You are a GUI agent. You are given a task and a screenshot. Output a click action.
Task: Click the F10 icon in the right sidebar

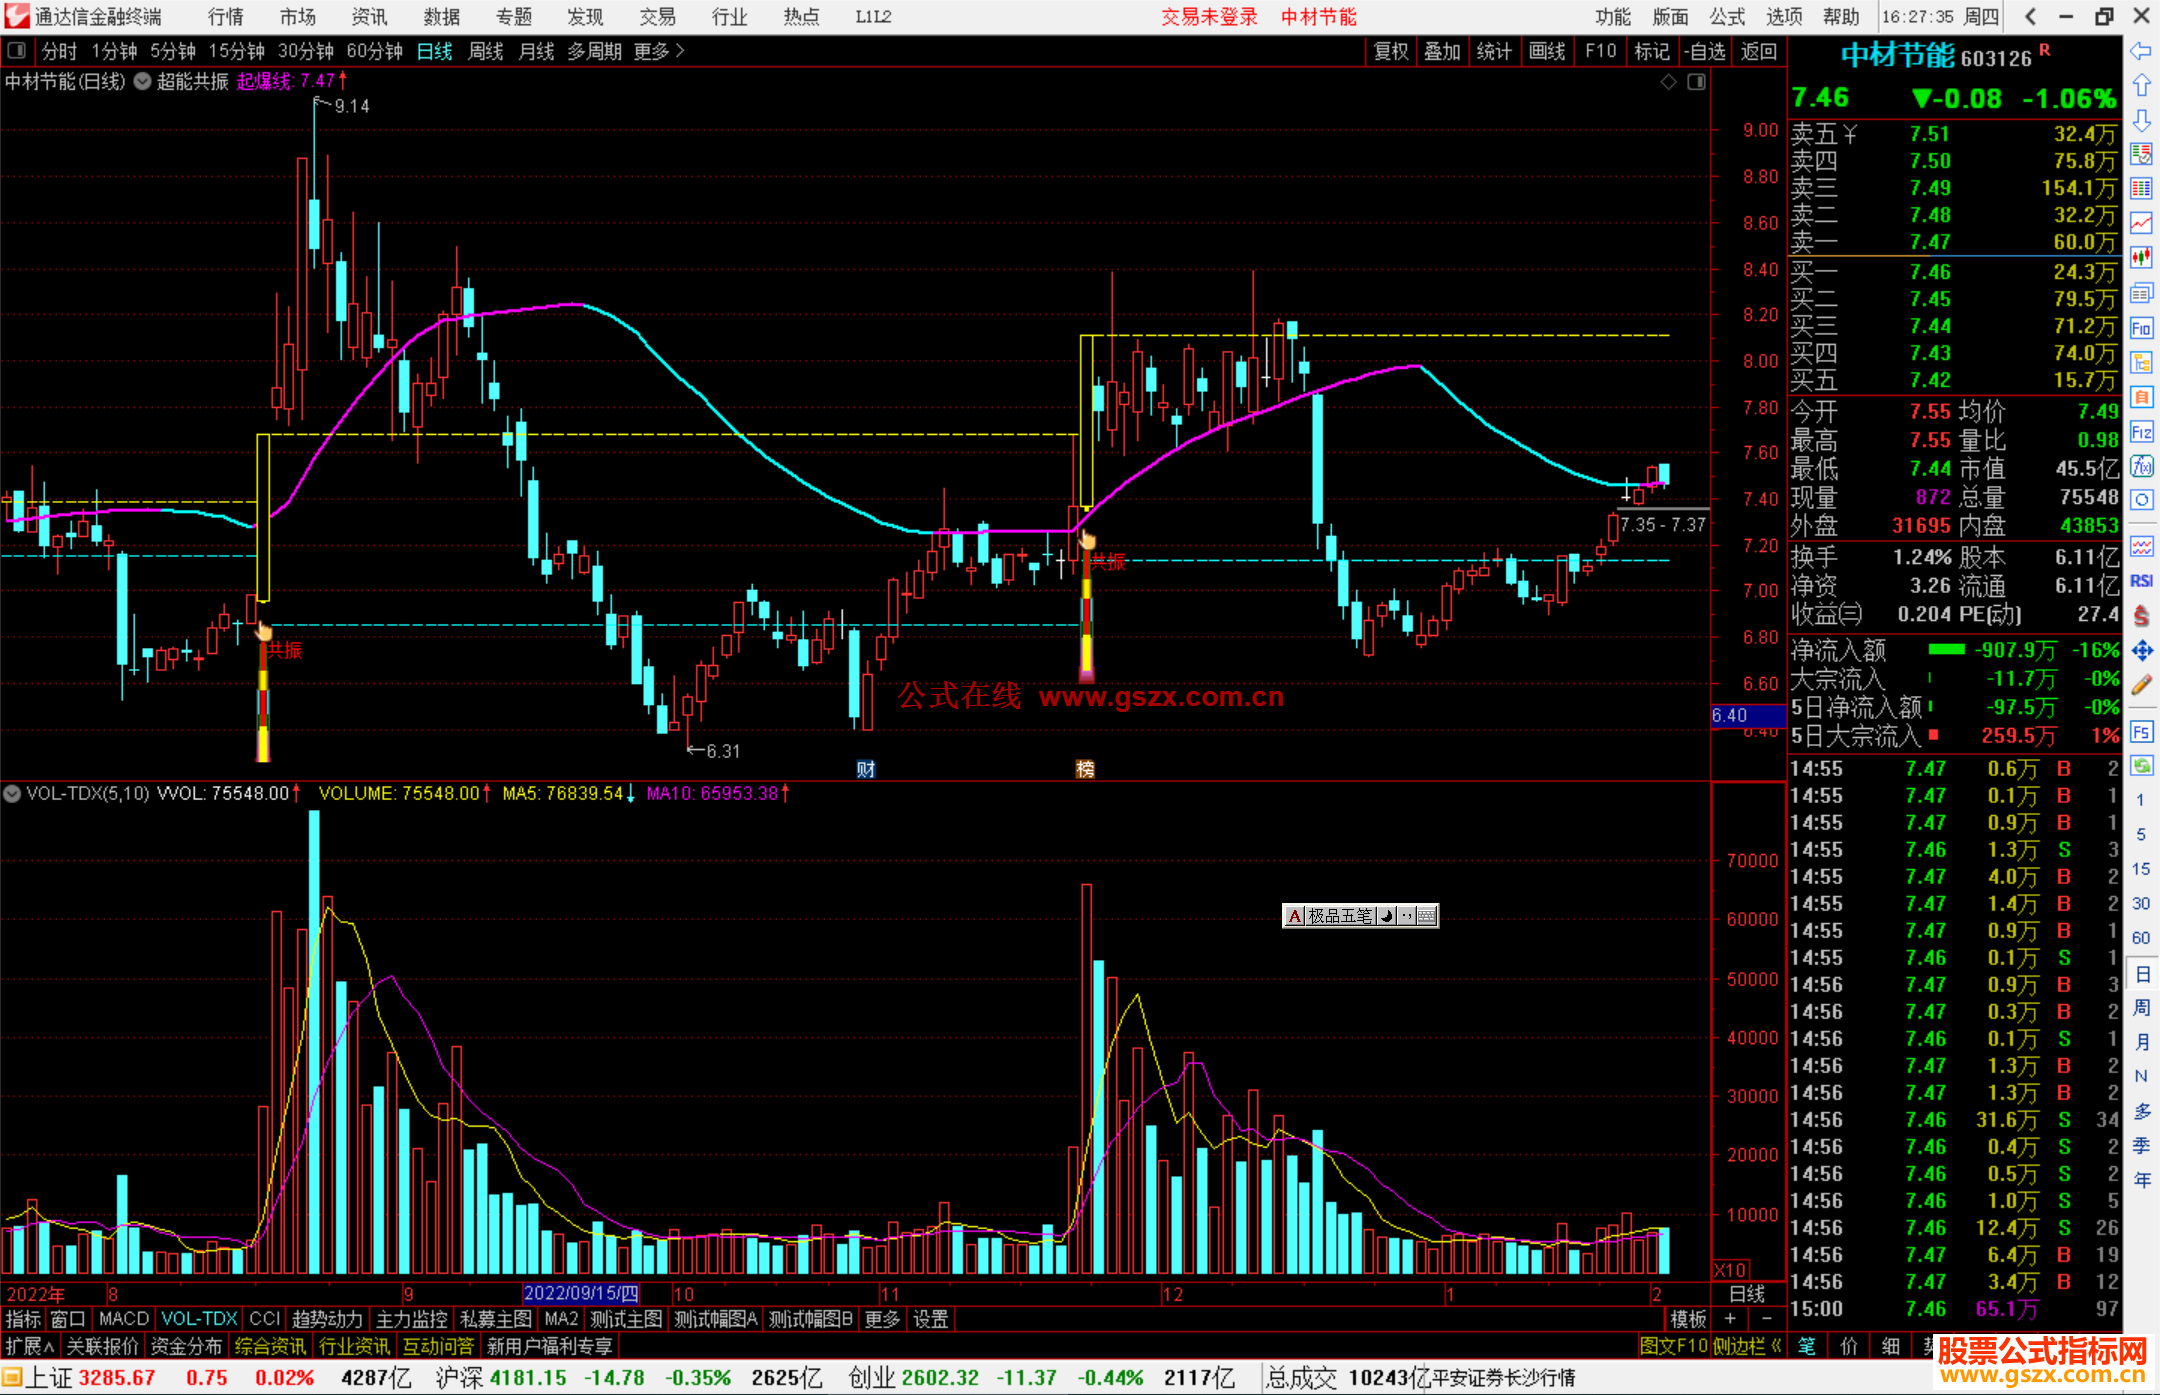[2141, 328]
